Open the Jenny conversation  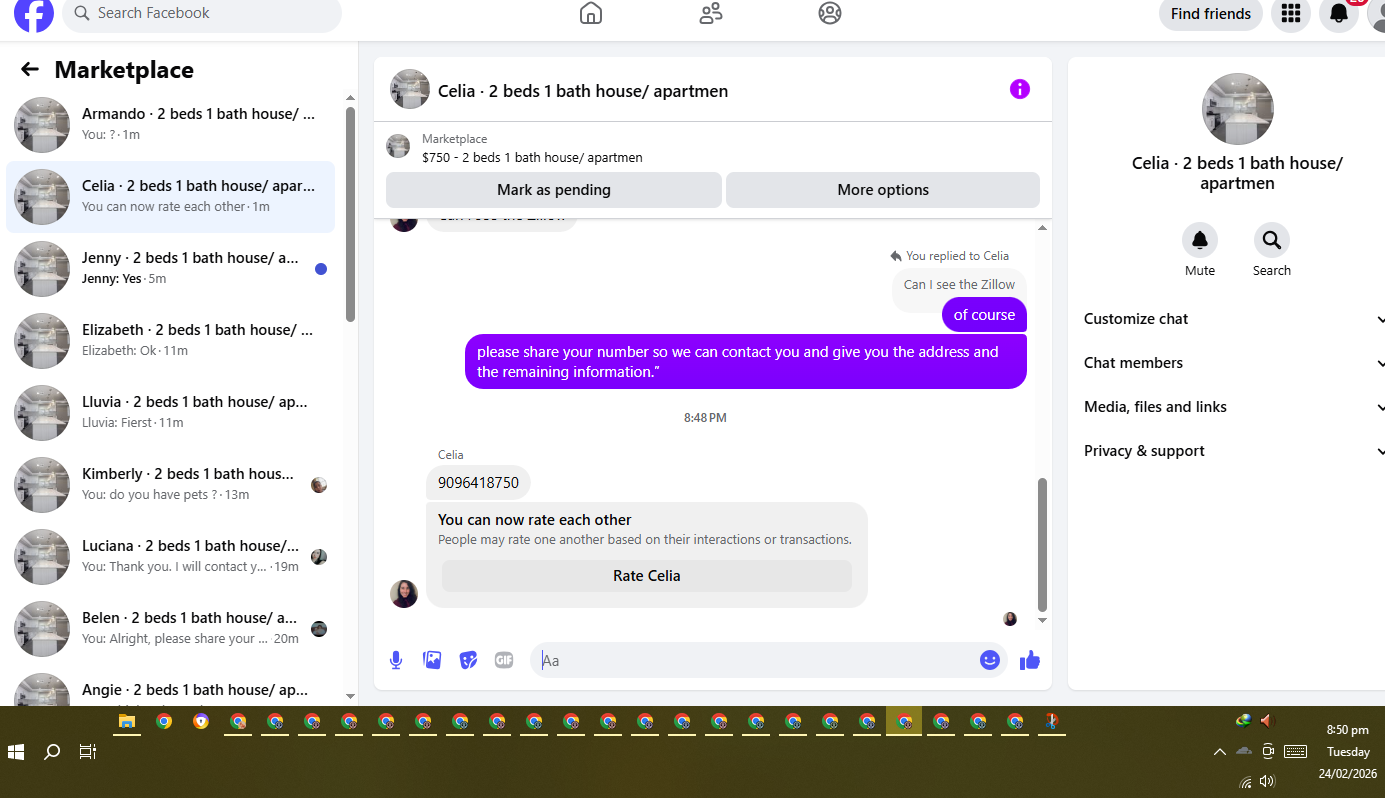point(171,268)
